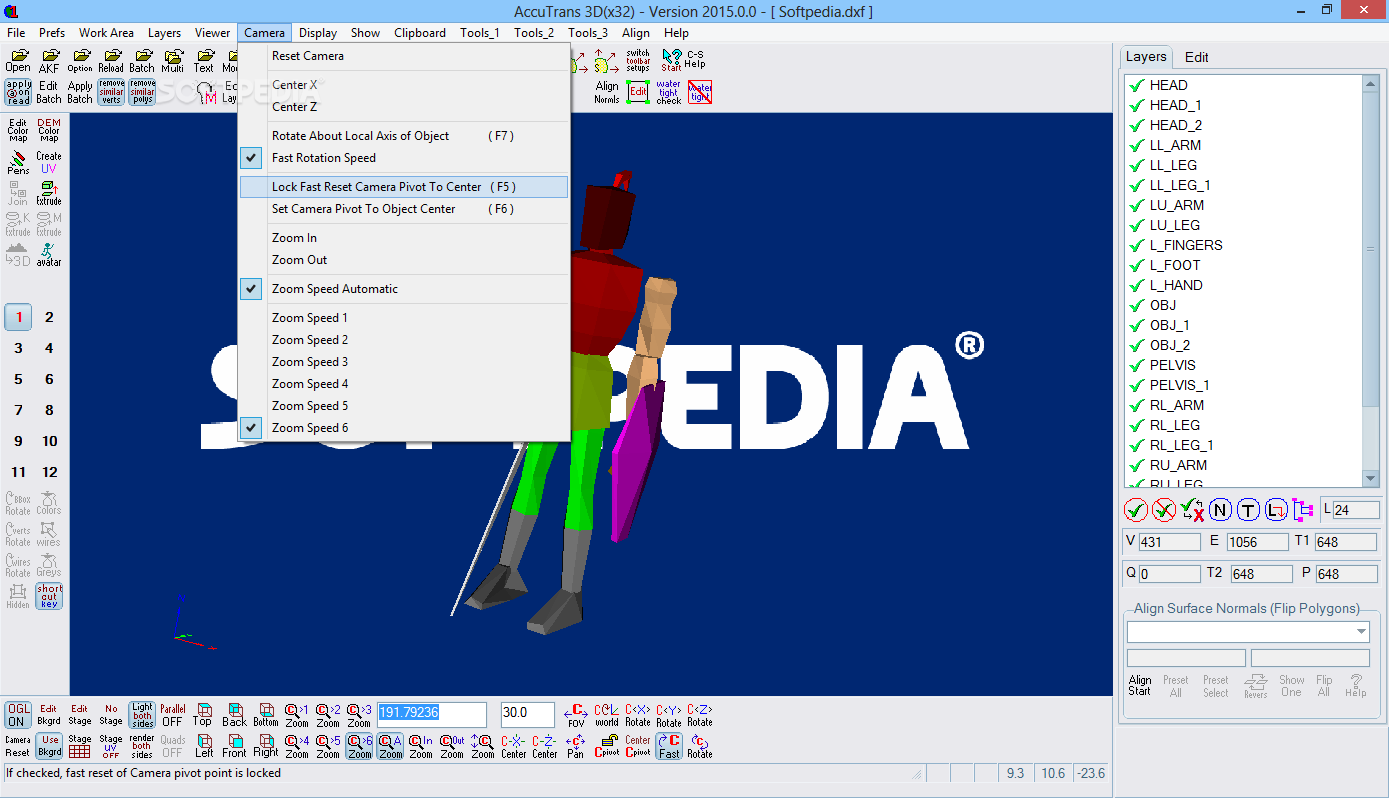Switch to Front view

coord(234,746)
